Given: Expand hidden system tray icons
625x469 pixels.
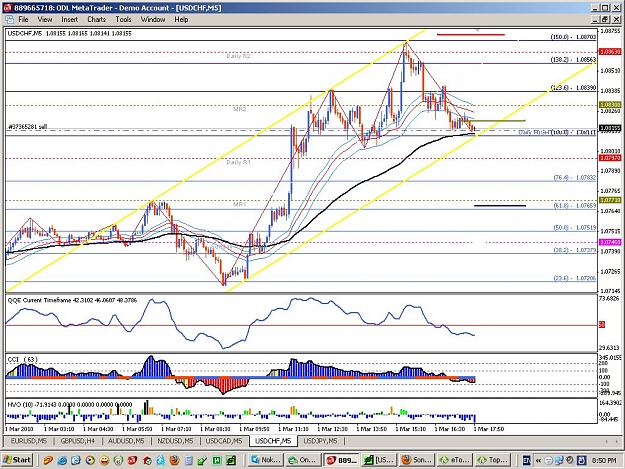Looking at the screenshot, I should 539,461.
